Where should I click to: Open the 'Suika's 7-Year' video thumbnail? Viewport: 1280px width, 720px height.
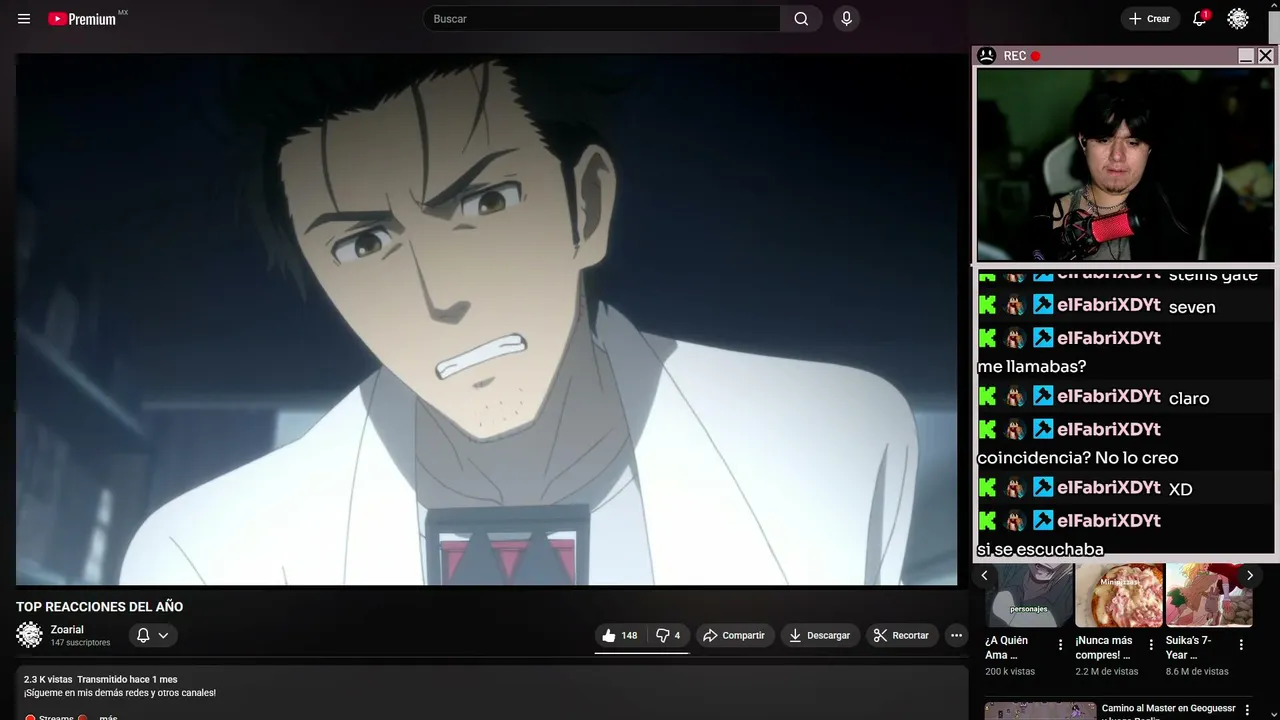(x=1209, y=596)
